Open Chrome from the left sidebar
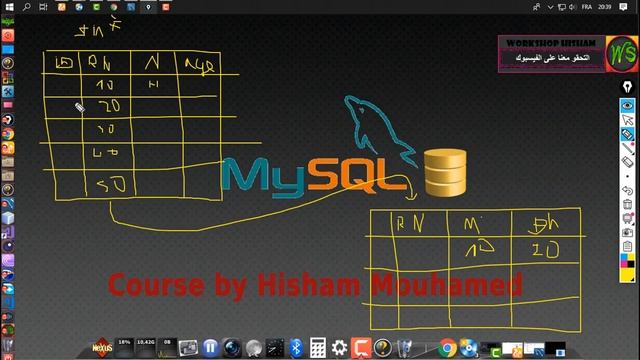The width and height of the screenshot is (640, 360). [8, 134]
